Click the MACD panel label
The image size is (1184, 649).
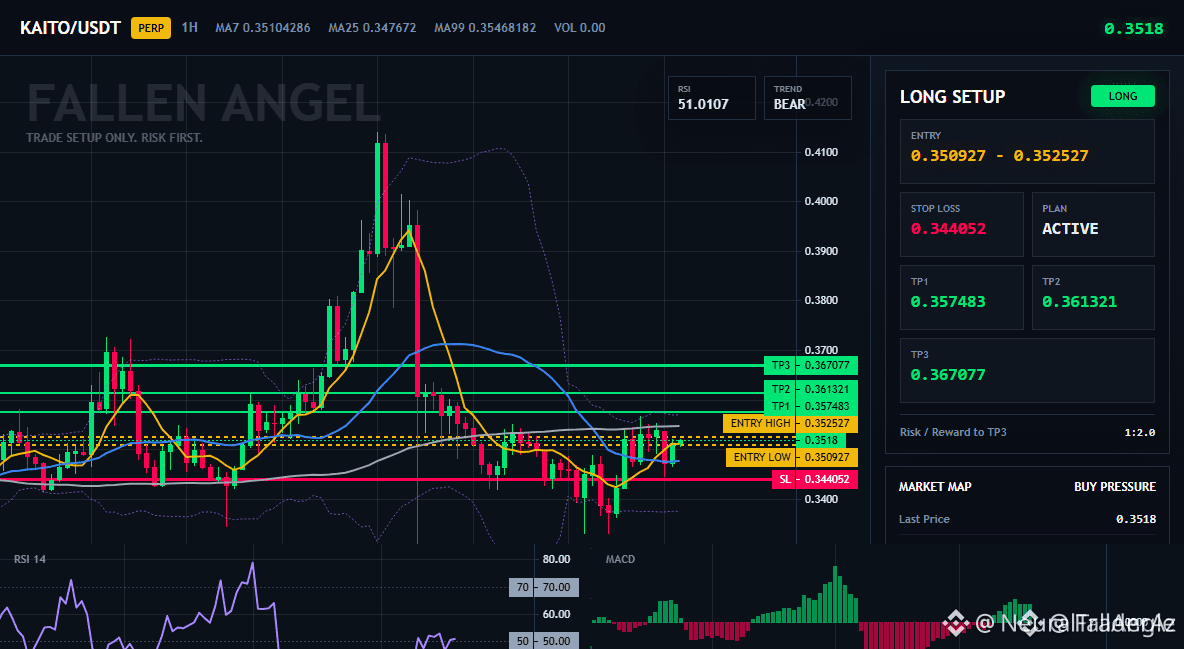coord(620,559)
